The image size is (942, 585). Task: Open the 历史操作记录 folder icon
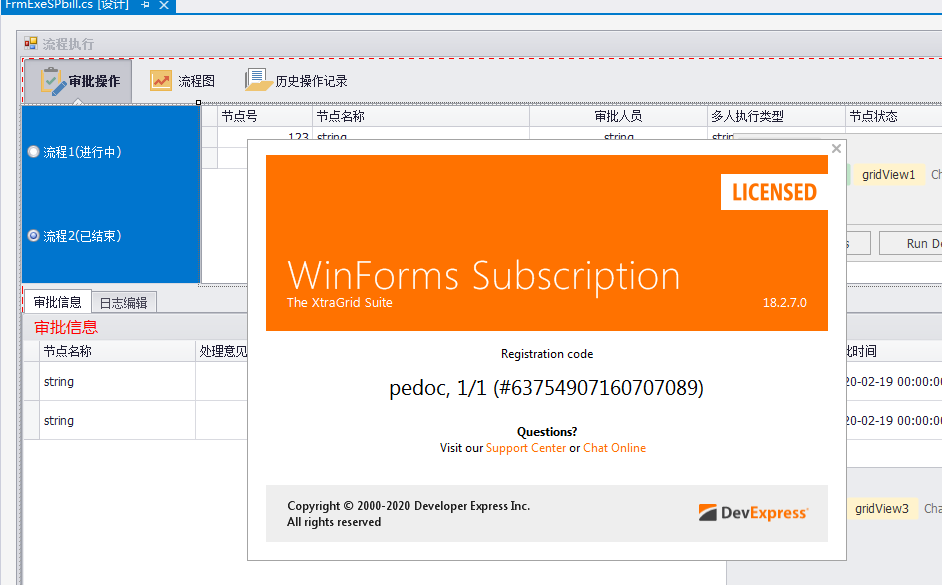(x=258, y=81)
